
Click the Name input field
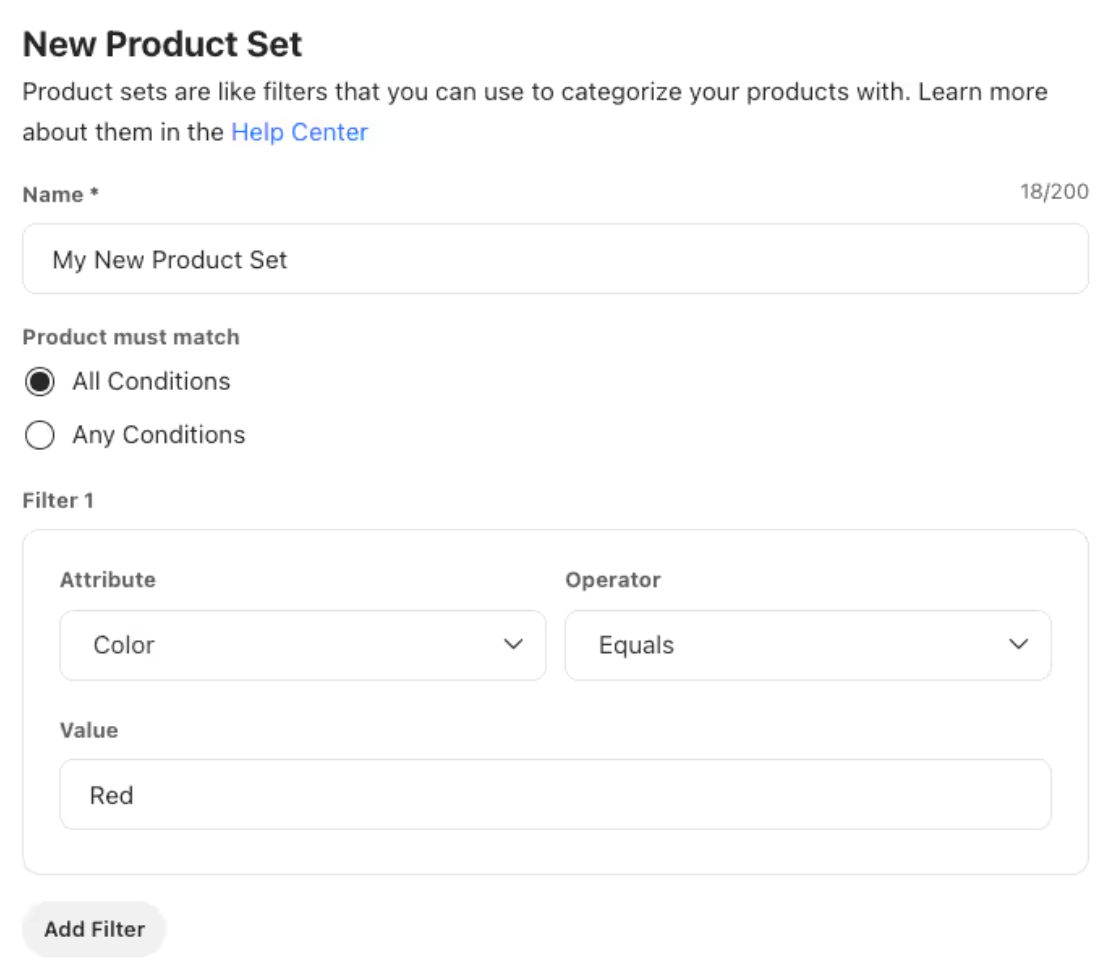click(555, 259)
